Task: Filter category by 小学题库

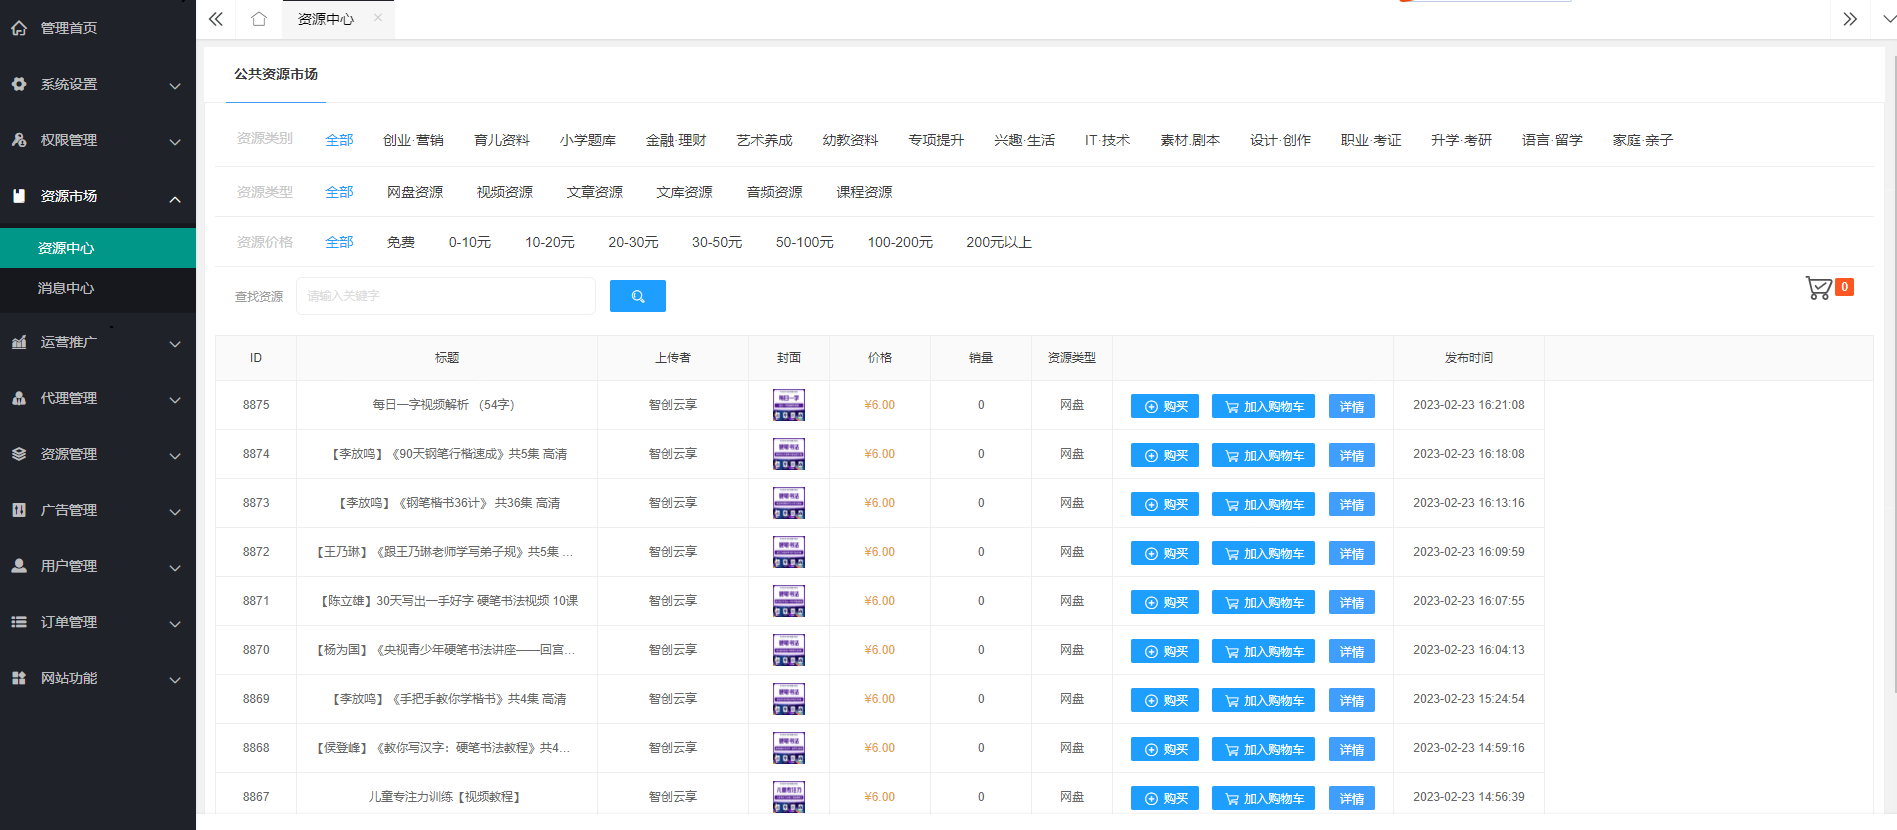Action: [588, 140]
